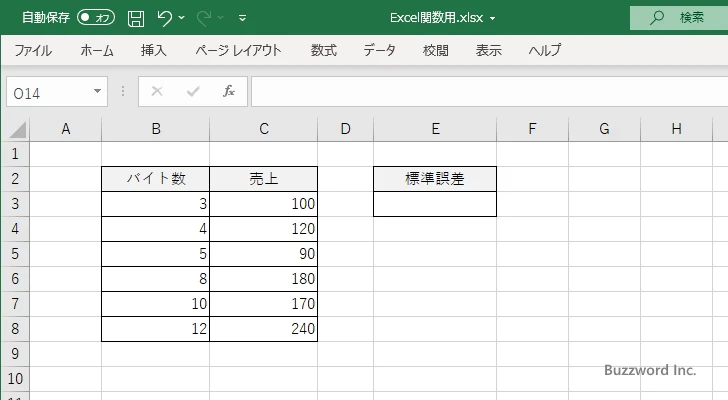Click cell B3 containing 3

pos(156,204)
